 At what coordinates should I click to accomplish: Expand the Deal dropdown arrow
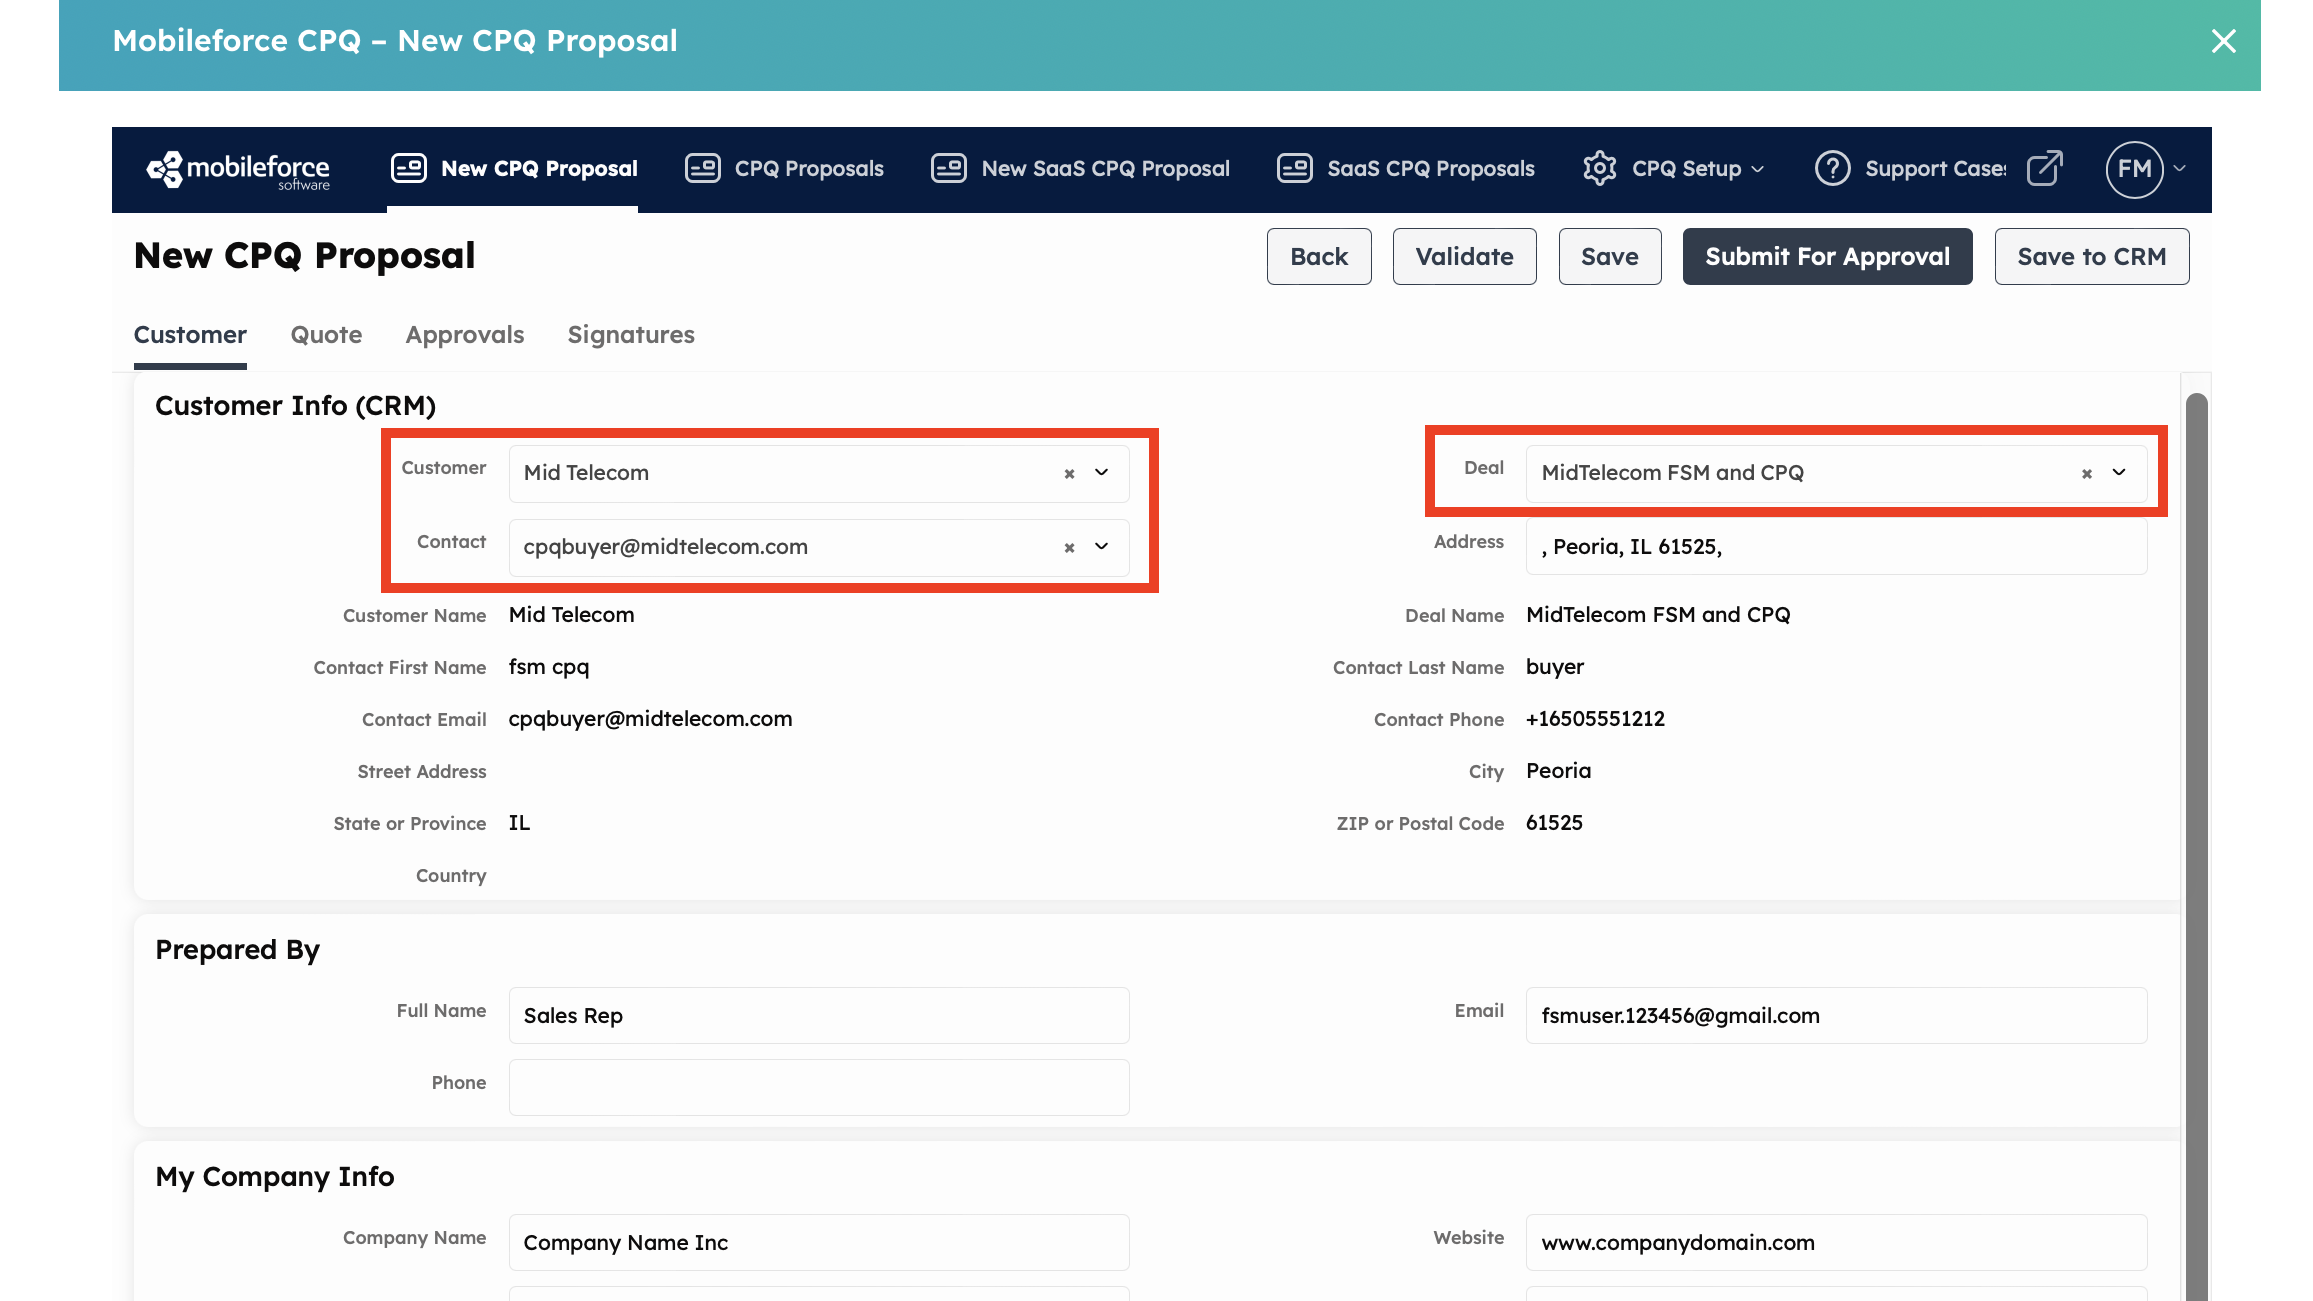[x=2118, y=472]
